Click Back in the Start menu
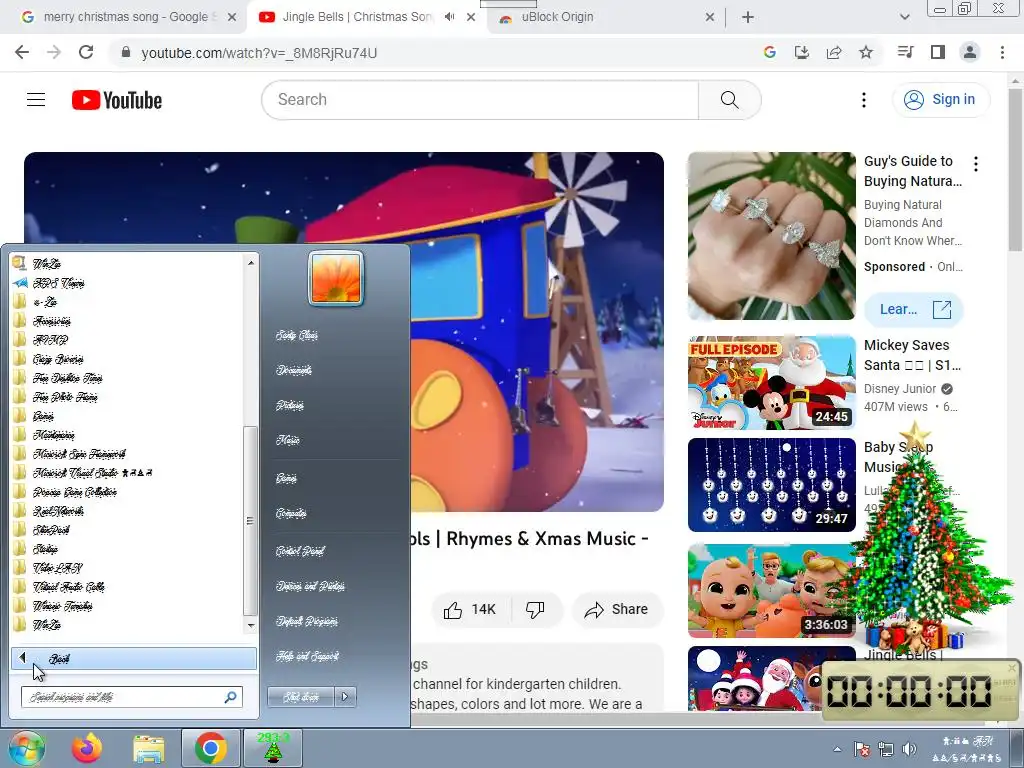The image size is (1024, 768). coord(134,658)
